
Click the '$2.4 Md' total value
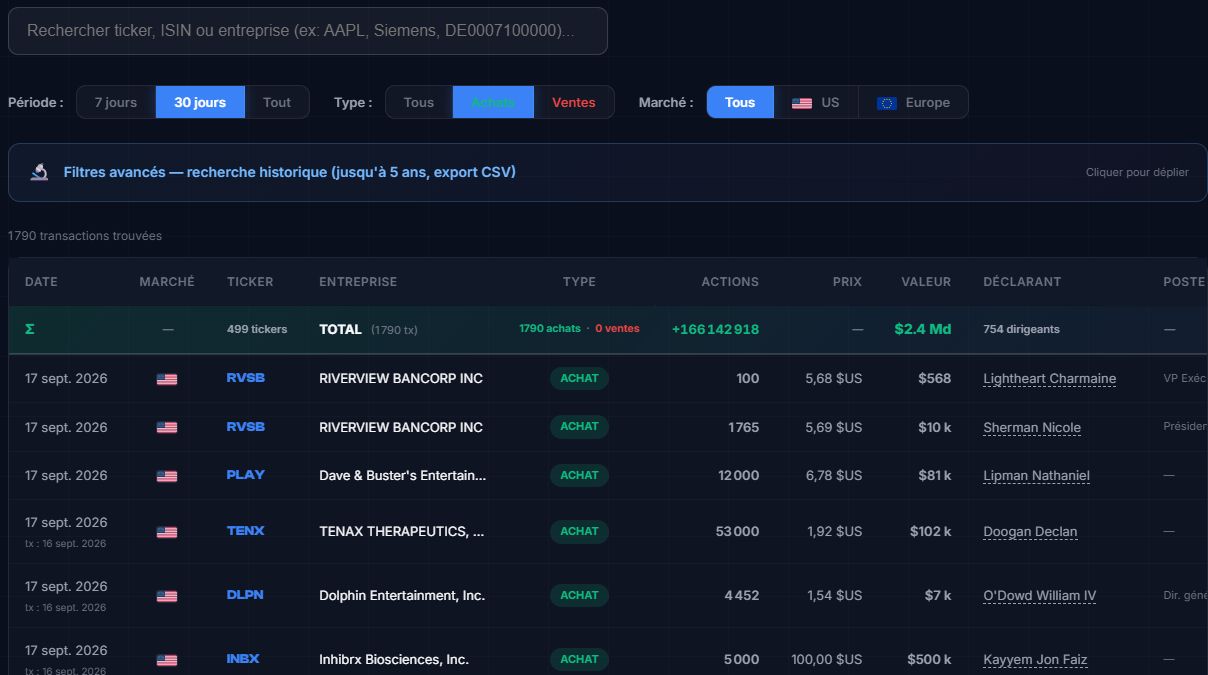[x=922, y=329]
